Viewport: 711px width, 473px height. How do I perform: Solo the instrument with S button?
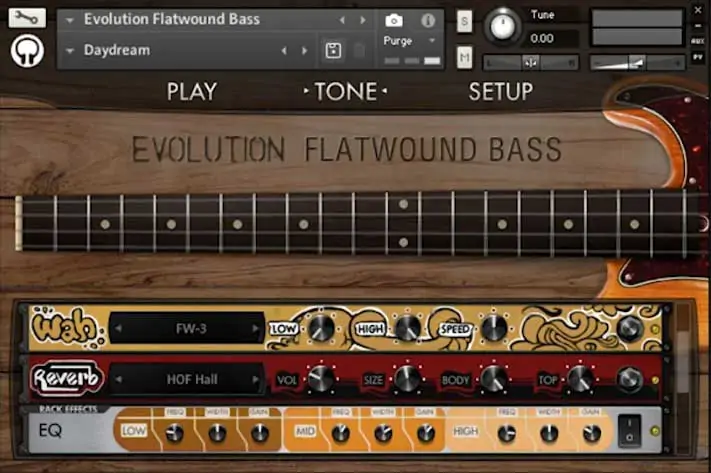click(x=465, y=22)
